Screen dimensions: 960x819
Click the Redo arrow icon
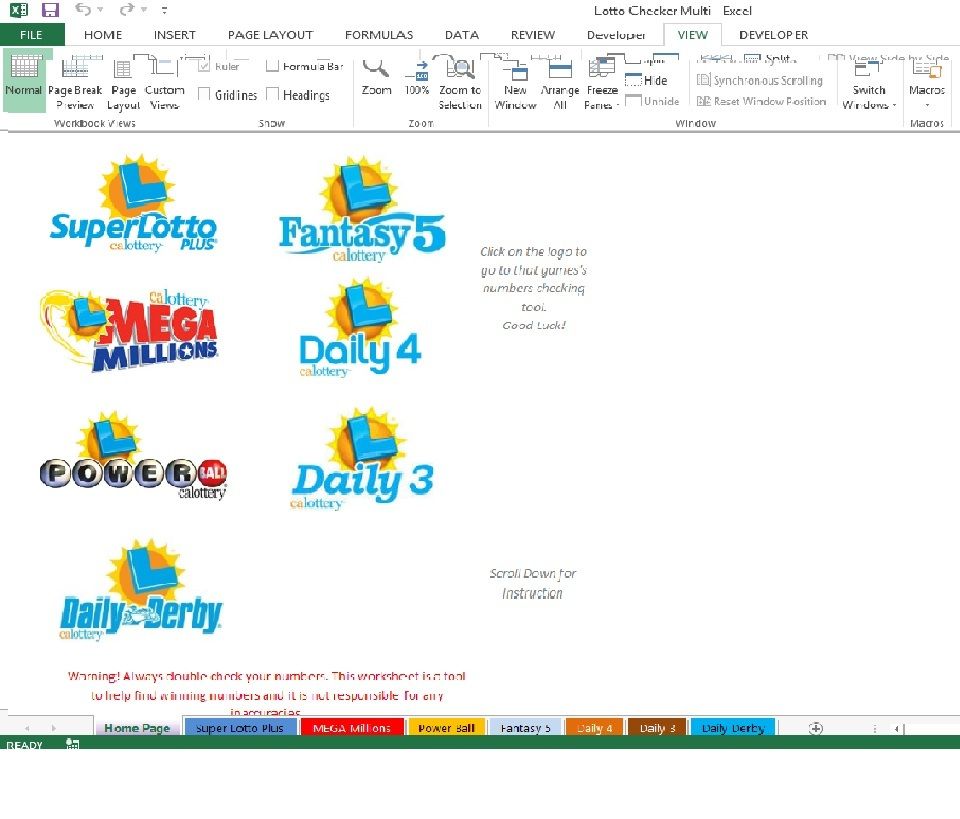click(127, 9)
